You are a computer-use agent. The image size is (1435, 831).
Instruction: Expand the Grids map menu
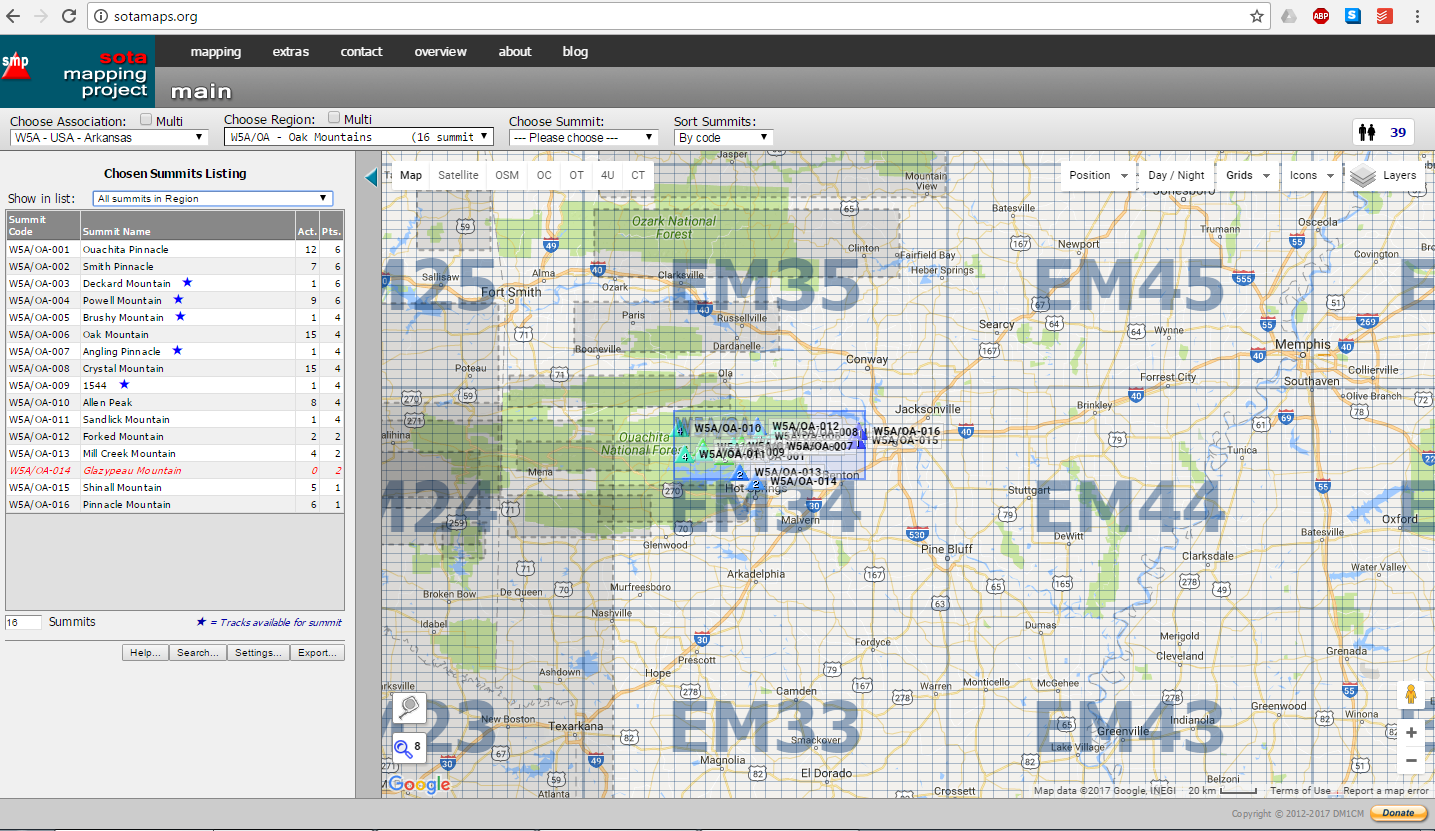1248,175
